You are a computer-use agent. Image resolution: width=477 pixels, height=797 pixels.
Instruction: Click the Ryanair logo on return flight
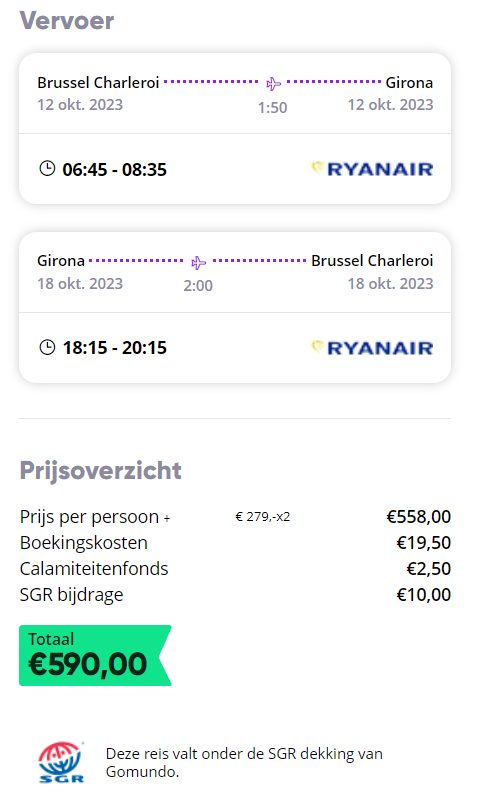[x=372, y=348]
